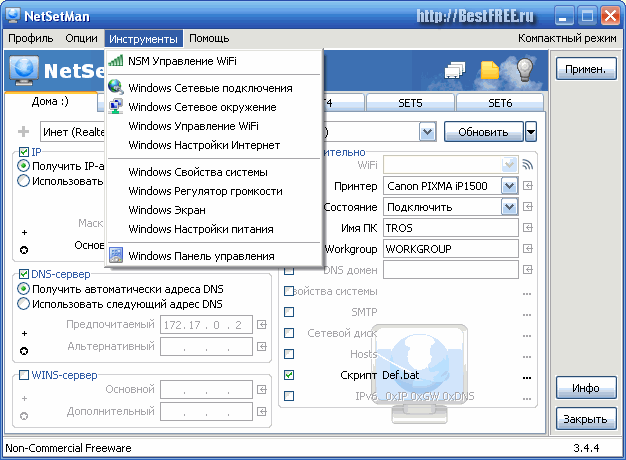Select Windows Настройки Интернет menu item
Screen dimensions: 626x460
214,145
